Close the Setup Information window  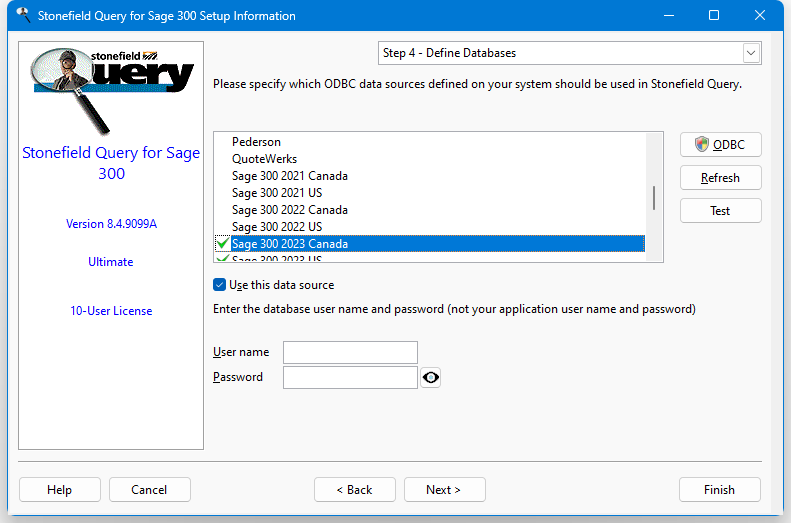[x=760, y=16]
